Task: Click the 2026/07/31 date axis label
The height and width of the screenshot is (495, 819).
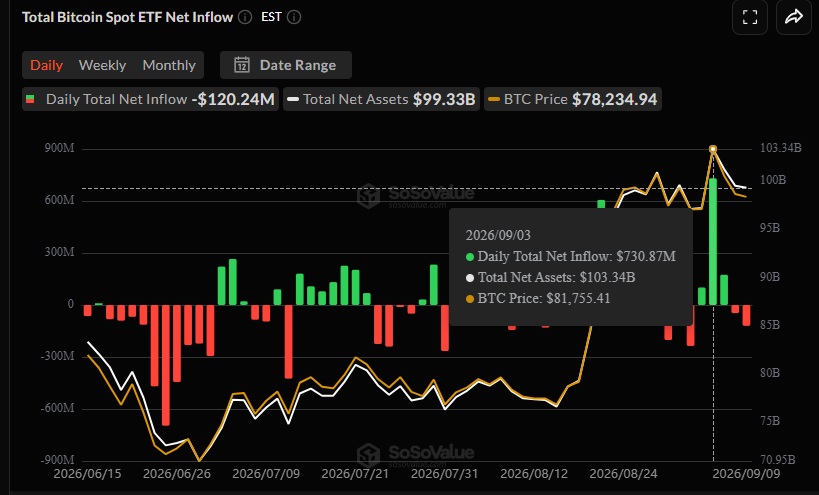Action: [444, 474]
